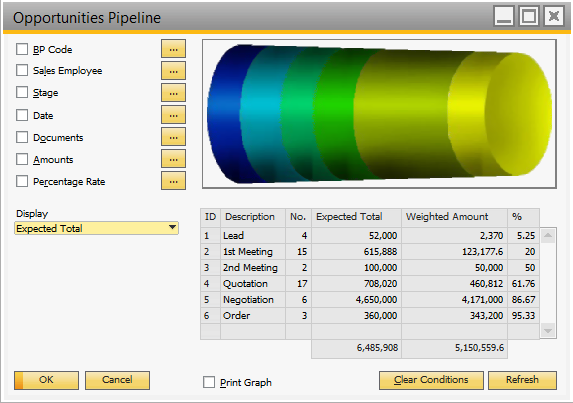Click the Refresh button
Viewport: 573px width, 403px height.
coord(522,380)
